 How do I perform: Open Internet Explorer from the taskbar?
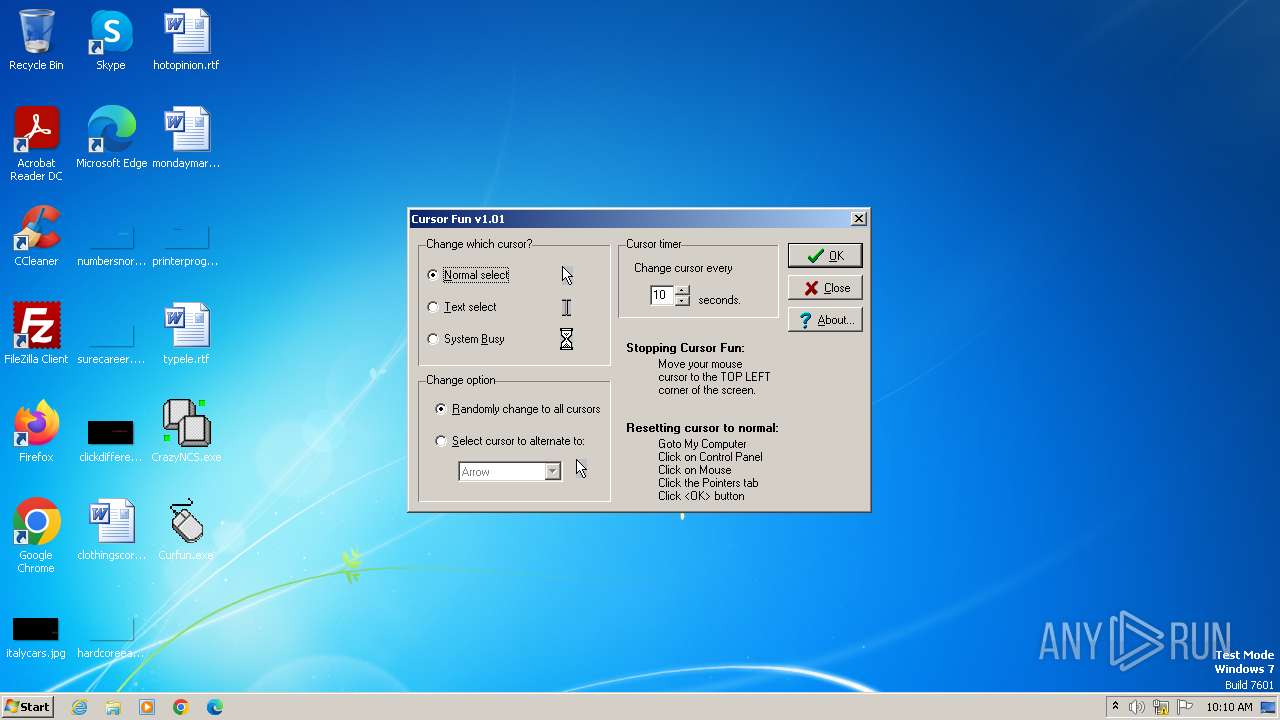(80, 707)
